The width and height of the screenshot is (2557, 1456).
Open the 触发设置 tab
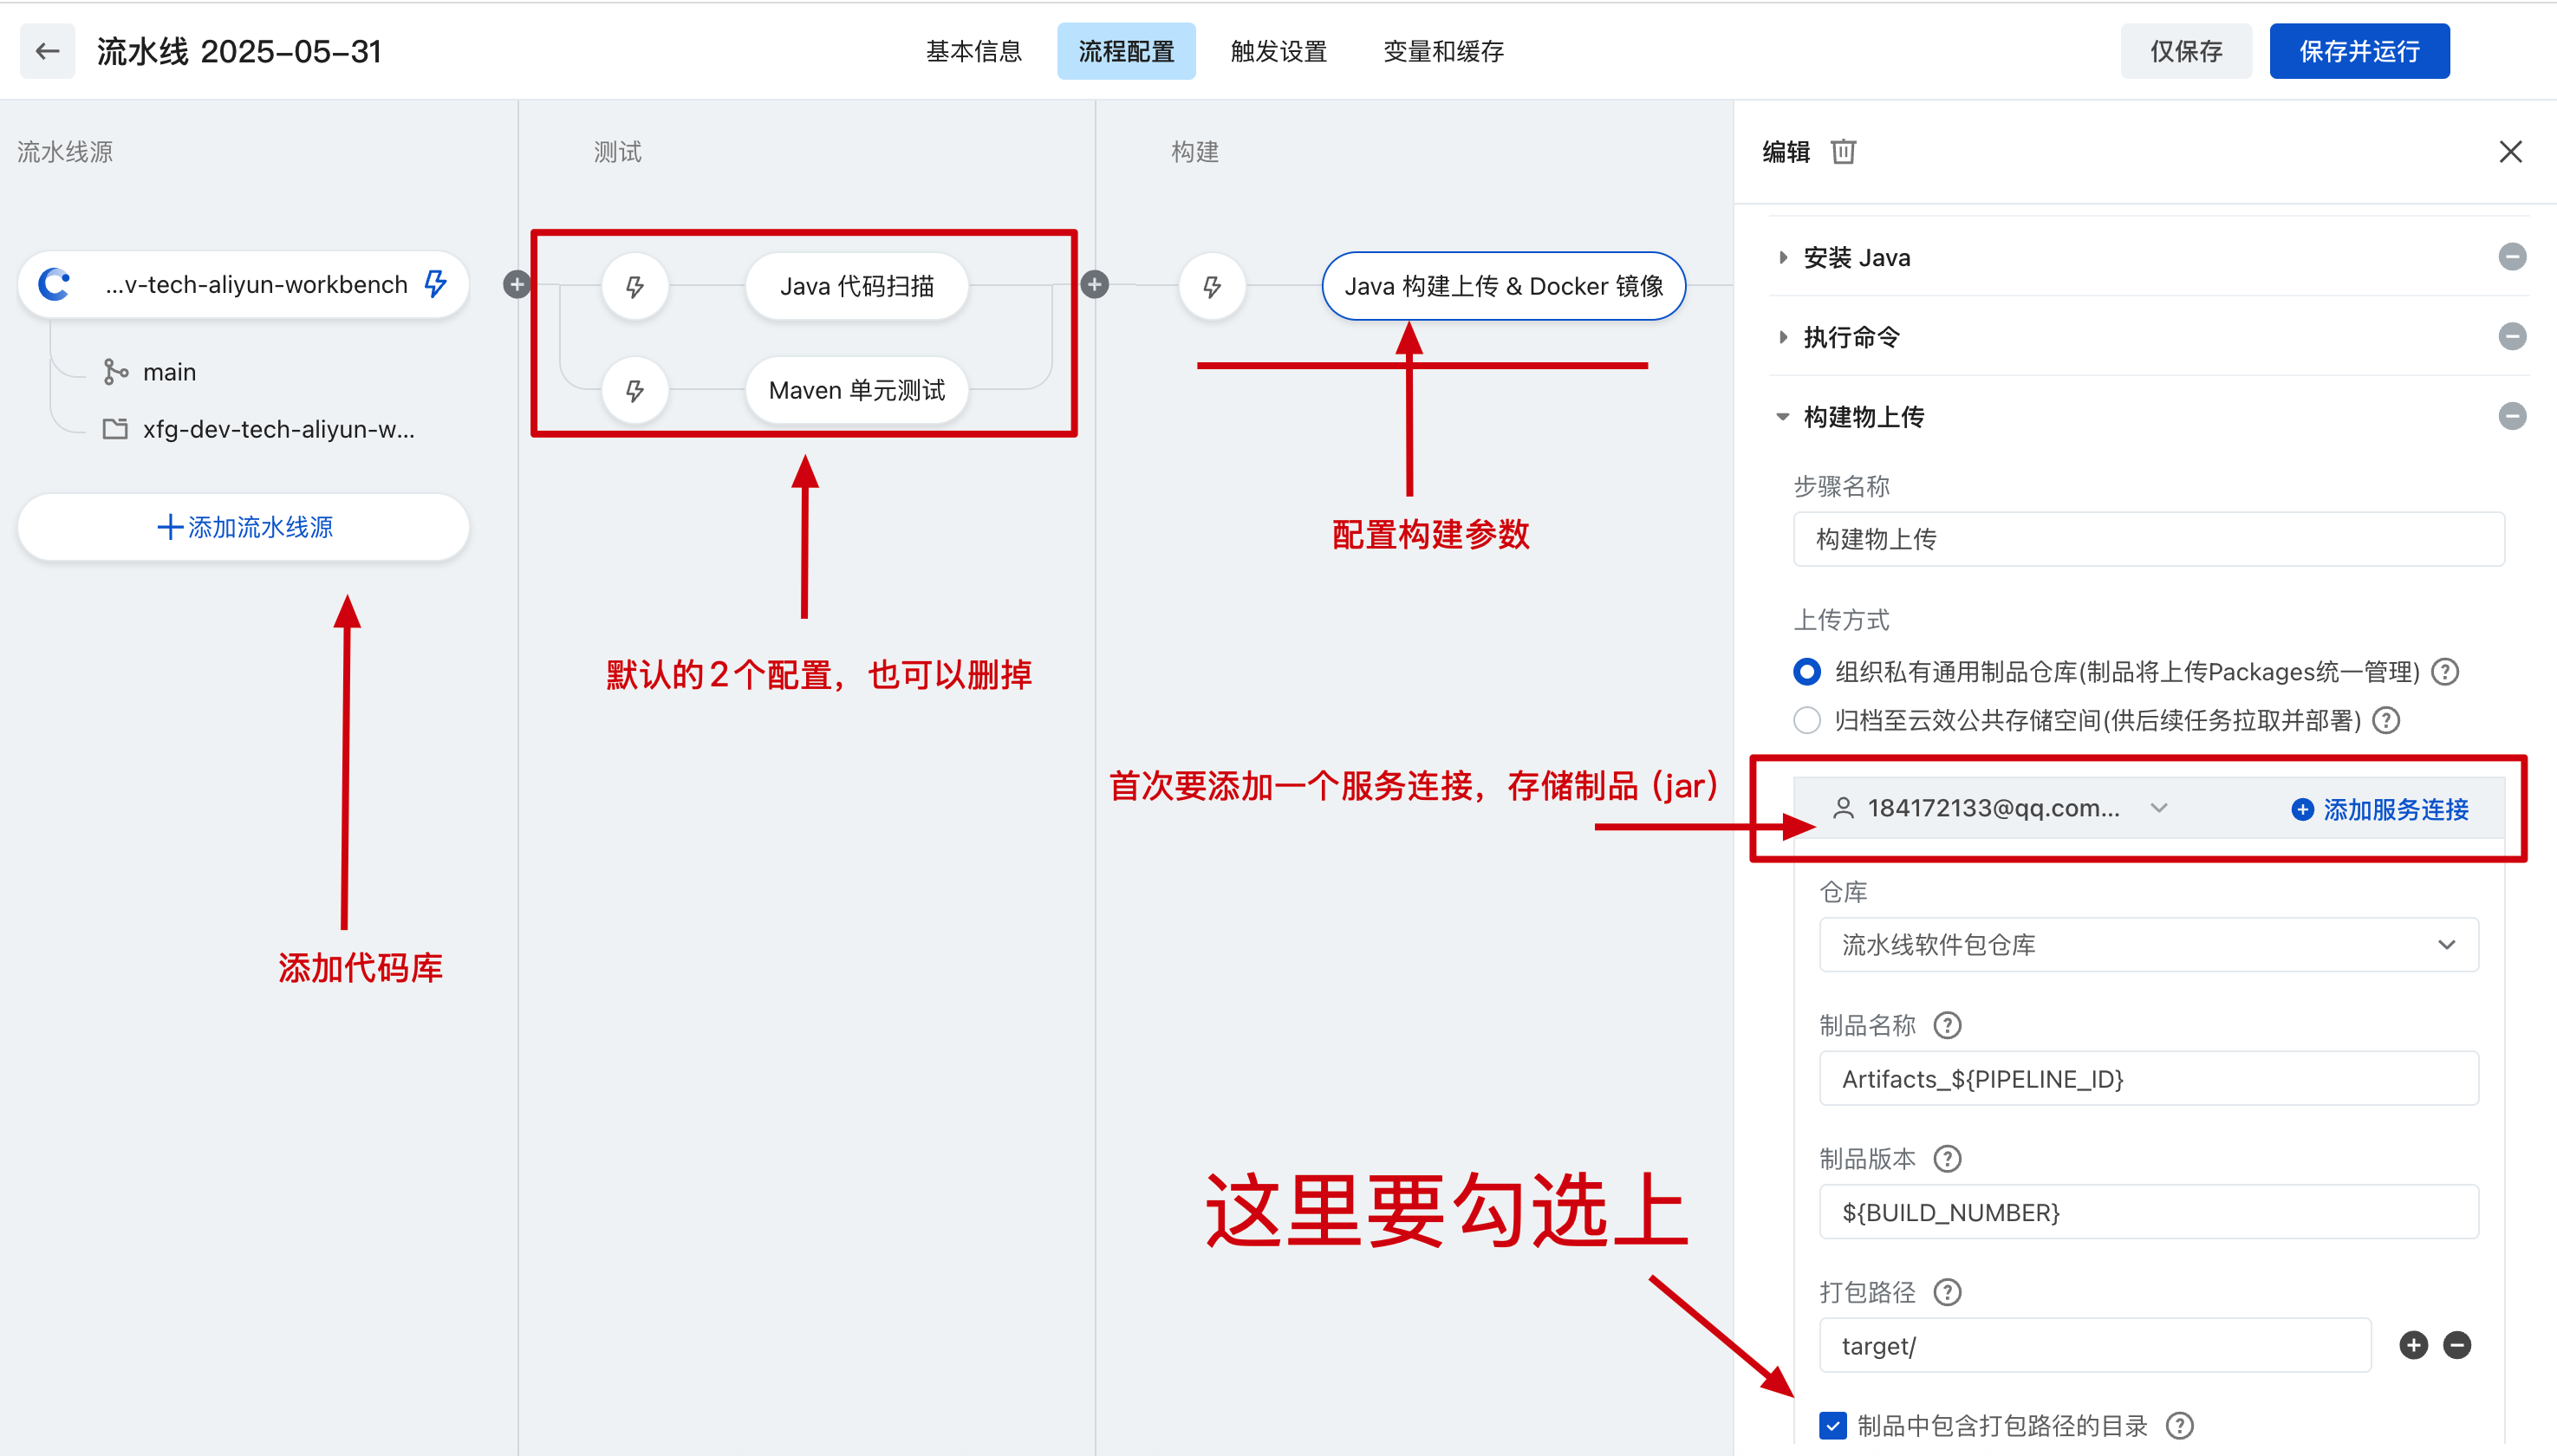pos(1278,51)
